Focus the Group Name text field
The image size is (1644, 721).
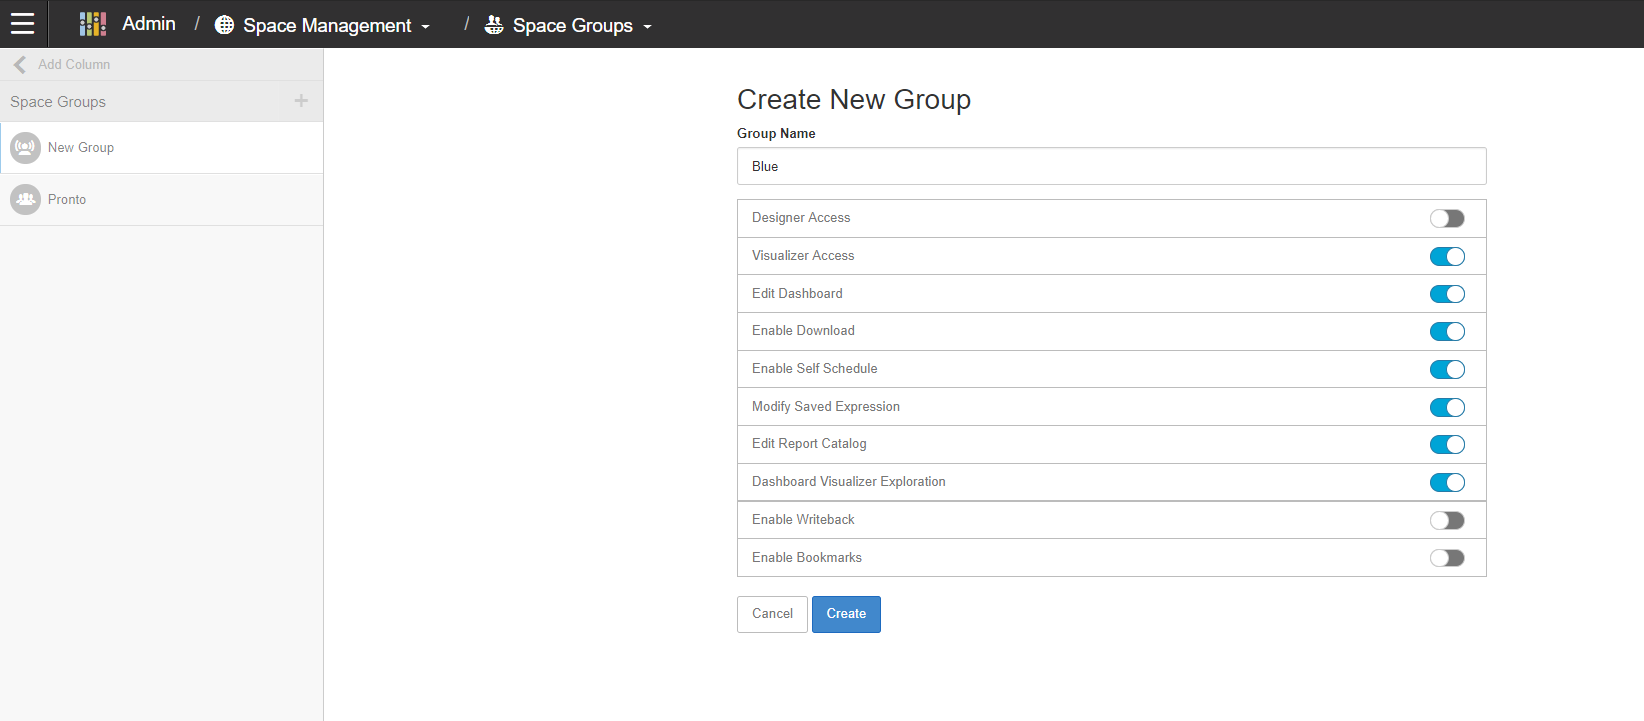pyautogui.click(x=1111, y=166)
